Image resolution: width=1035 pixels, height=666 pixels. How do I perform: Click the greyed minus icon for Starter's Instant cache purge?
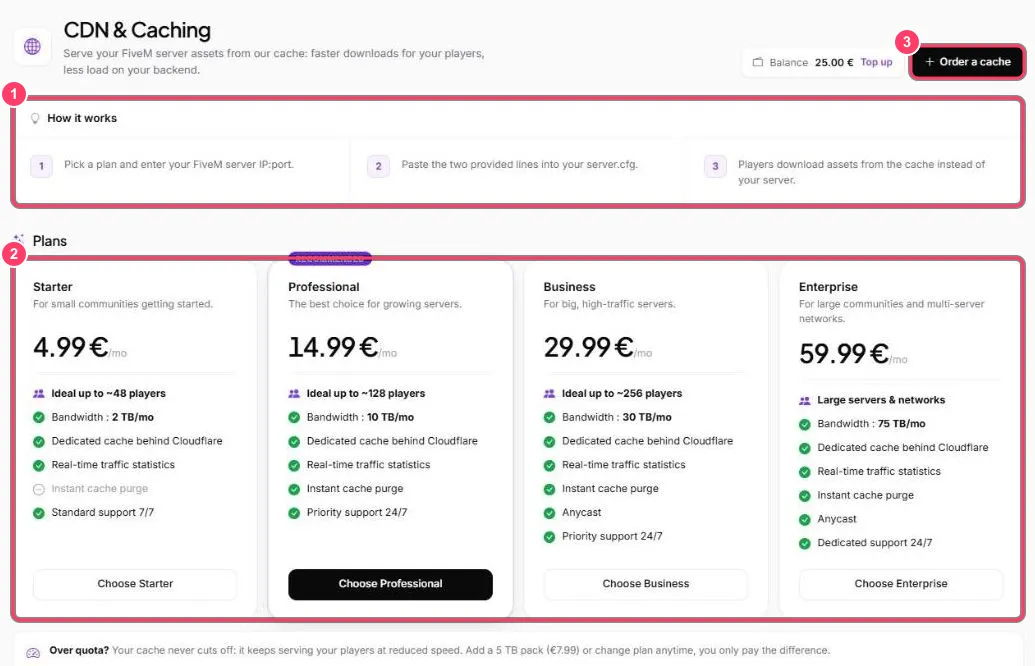click(38, 489)
